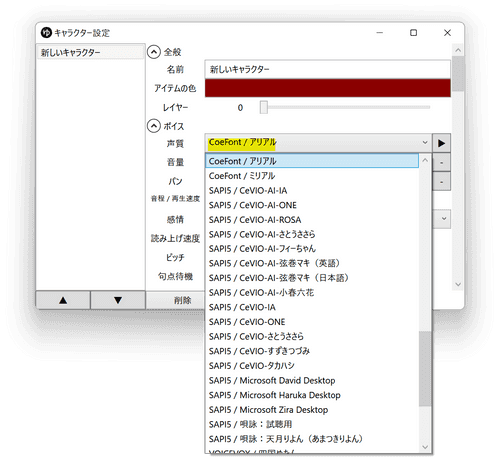Choose SAPI5 / Microsoft Zira Desktop

click(312, 410)
